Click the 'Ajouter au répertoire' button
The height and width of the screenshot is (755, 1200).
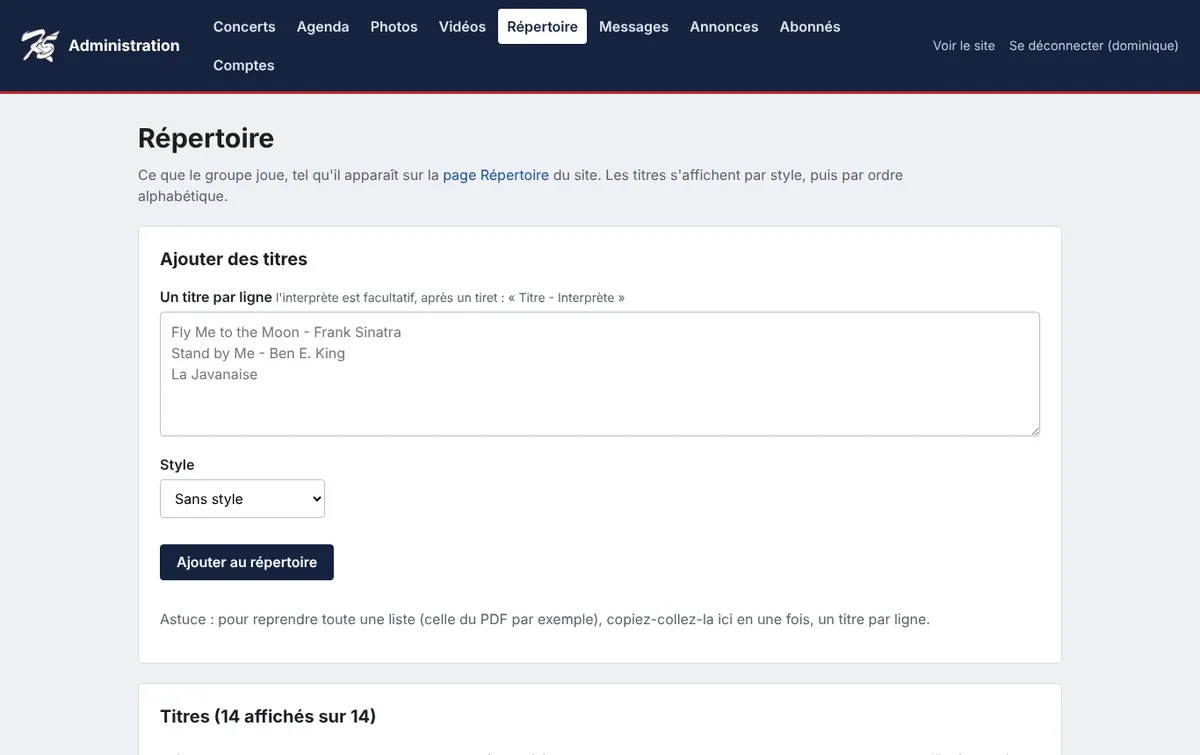tap(247, 562)
